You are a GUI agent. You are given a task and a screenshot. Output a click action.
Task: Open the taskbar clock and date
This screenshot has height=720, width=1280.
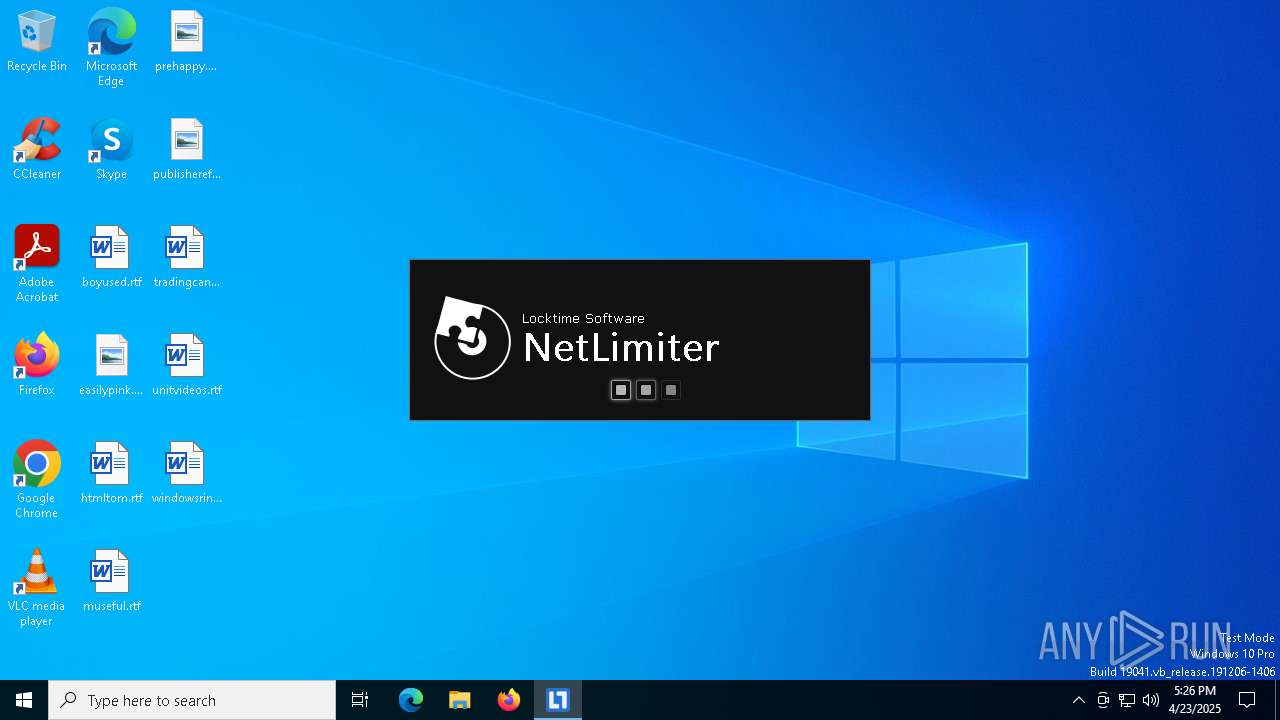(x=1195, y=700)
